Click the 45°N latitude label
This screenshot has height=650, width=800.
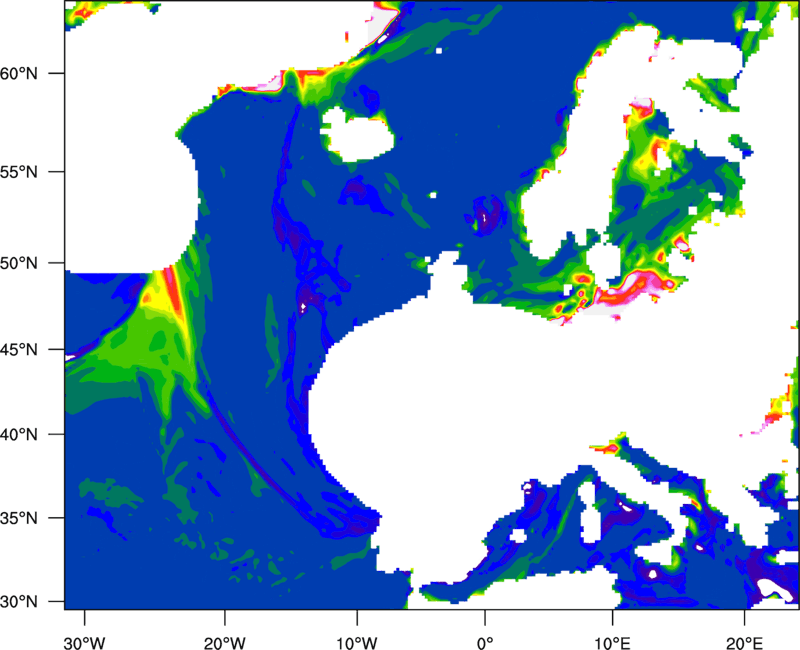click(x=19, y=349)
